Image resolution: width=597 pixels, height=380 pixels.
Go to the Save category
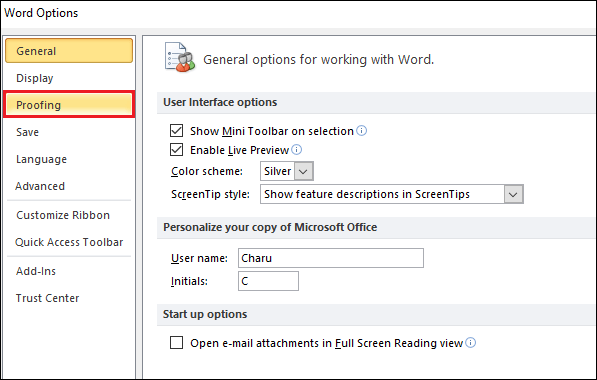[69, 132]
